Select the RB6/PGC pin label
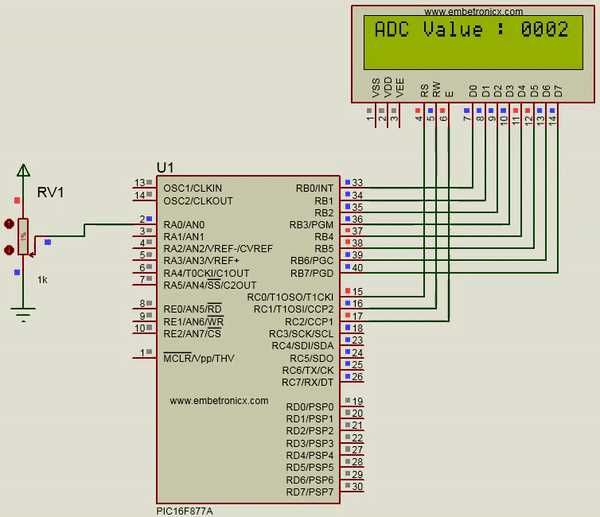 click(312, 261)
